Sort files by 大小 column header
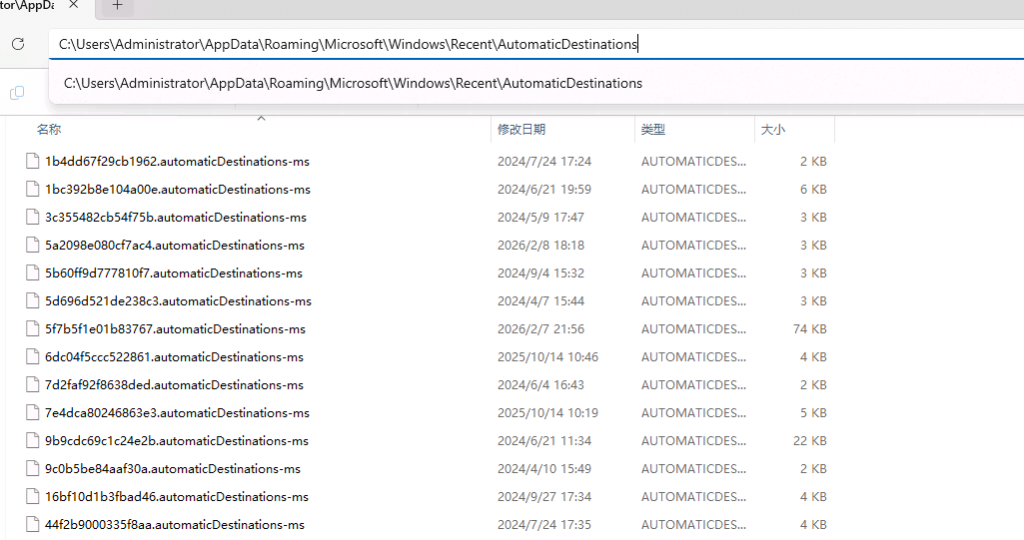Image resolution: width=1024 pixels, height=540 pixels. click(x=773, y=130)
